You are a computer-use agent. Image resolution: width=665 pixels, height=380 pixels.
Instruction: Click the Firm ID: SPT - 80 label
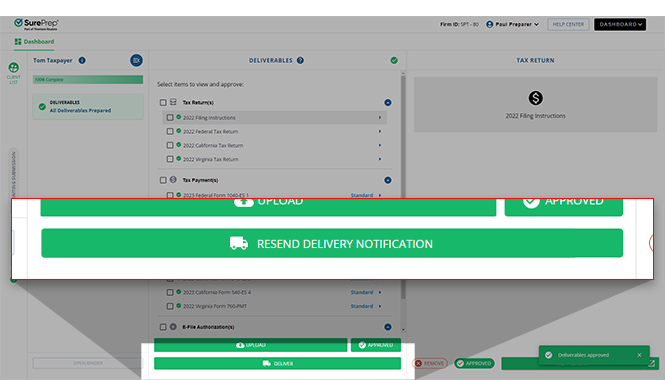[459, 24]
